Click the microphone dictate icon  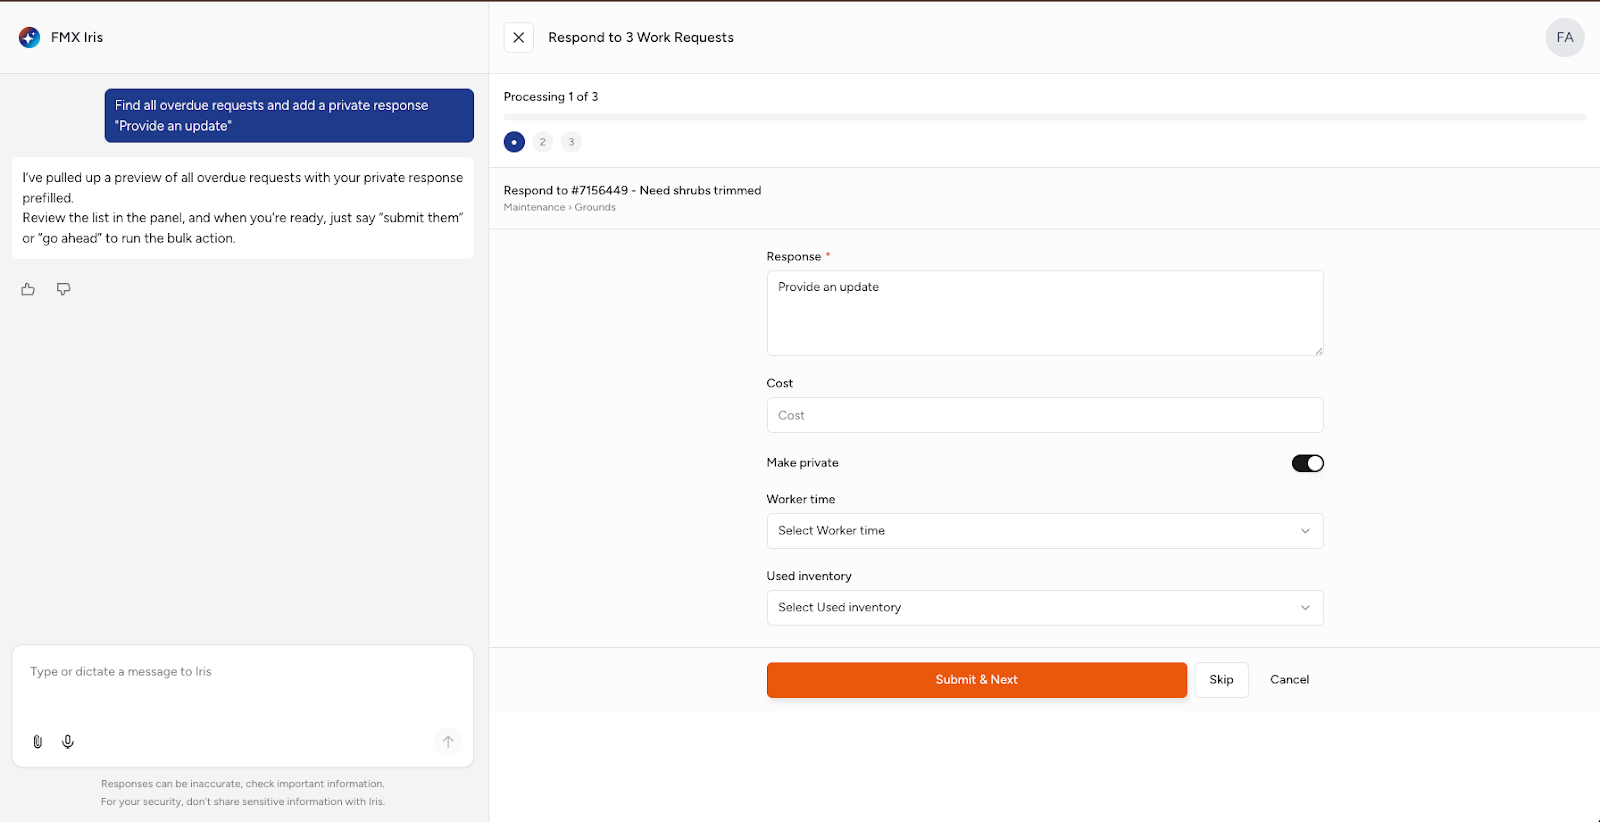[x=68, y=742]
